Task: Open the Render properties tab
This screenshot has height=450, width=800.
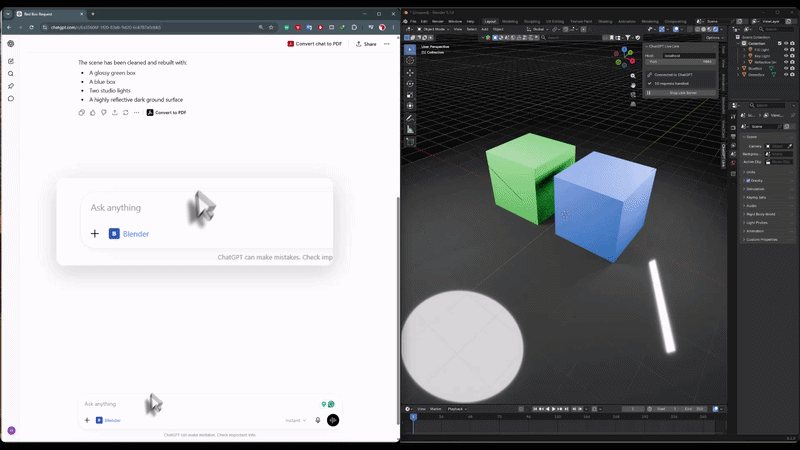Action: [733, 128]
